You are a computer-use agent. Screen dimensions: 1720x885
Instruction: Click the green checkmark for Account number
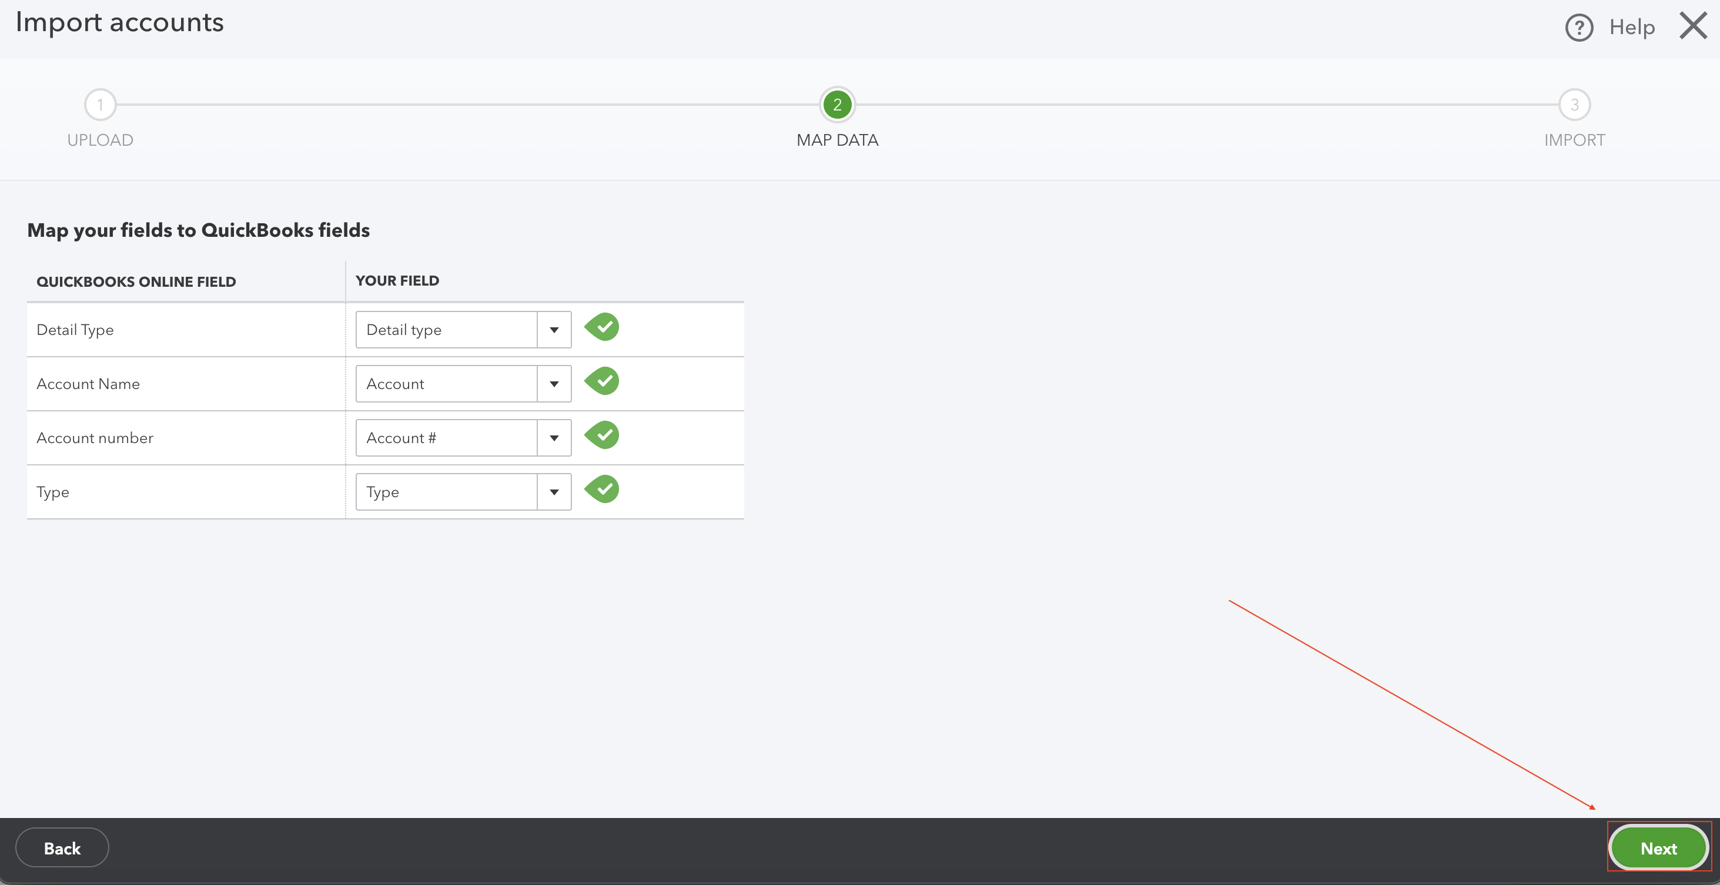point(602,435)
